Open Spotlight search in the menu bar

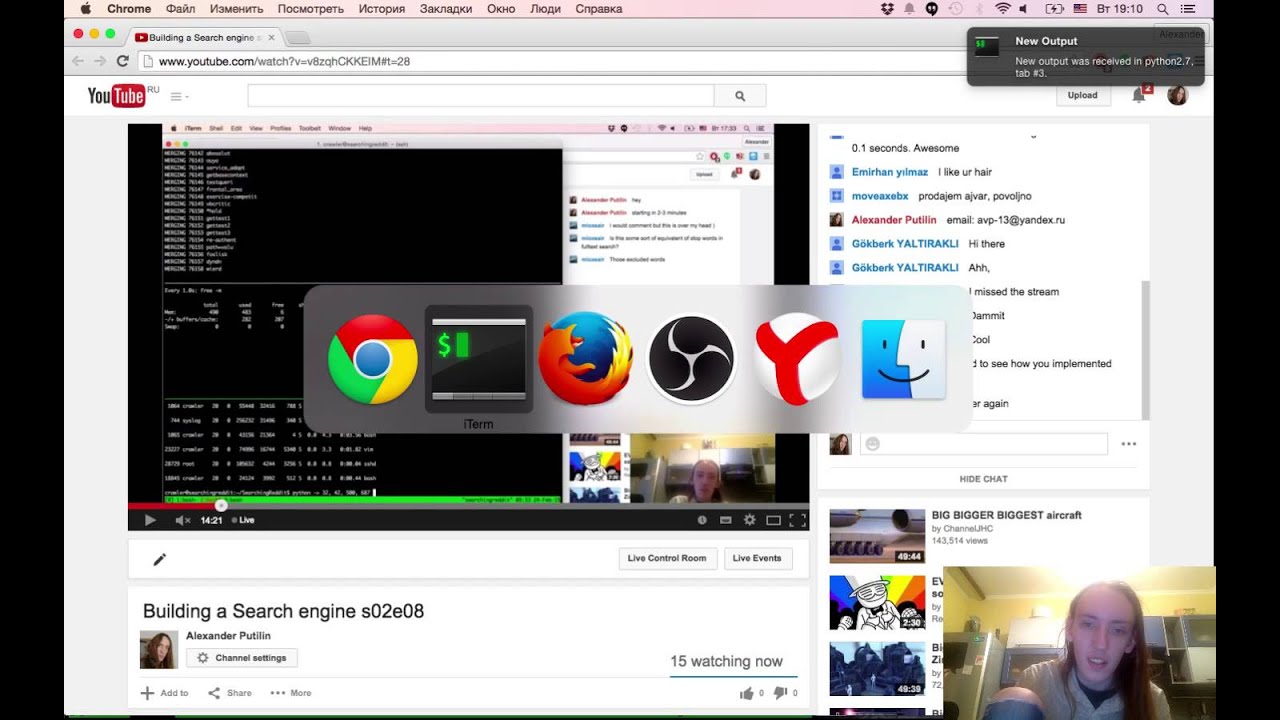[1163, 9]
